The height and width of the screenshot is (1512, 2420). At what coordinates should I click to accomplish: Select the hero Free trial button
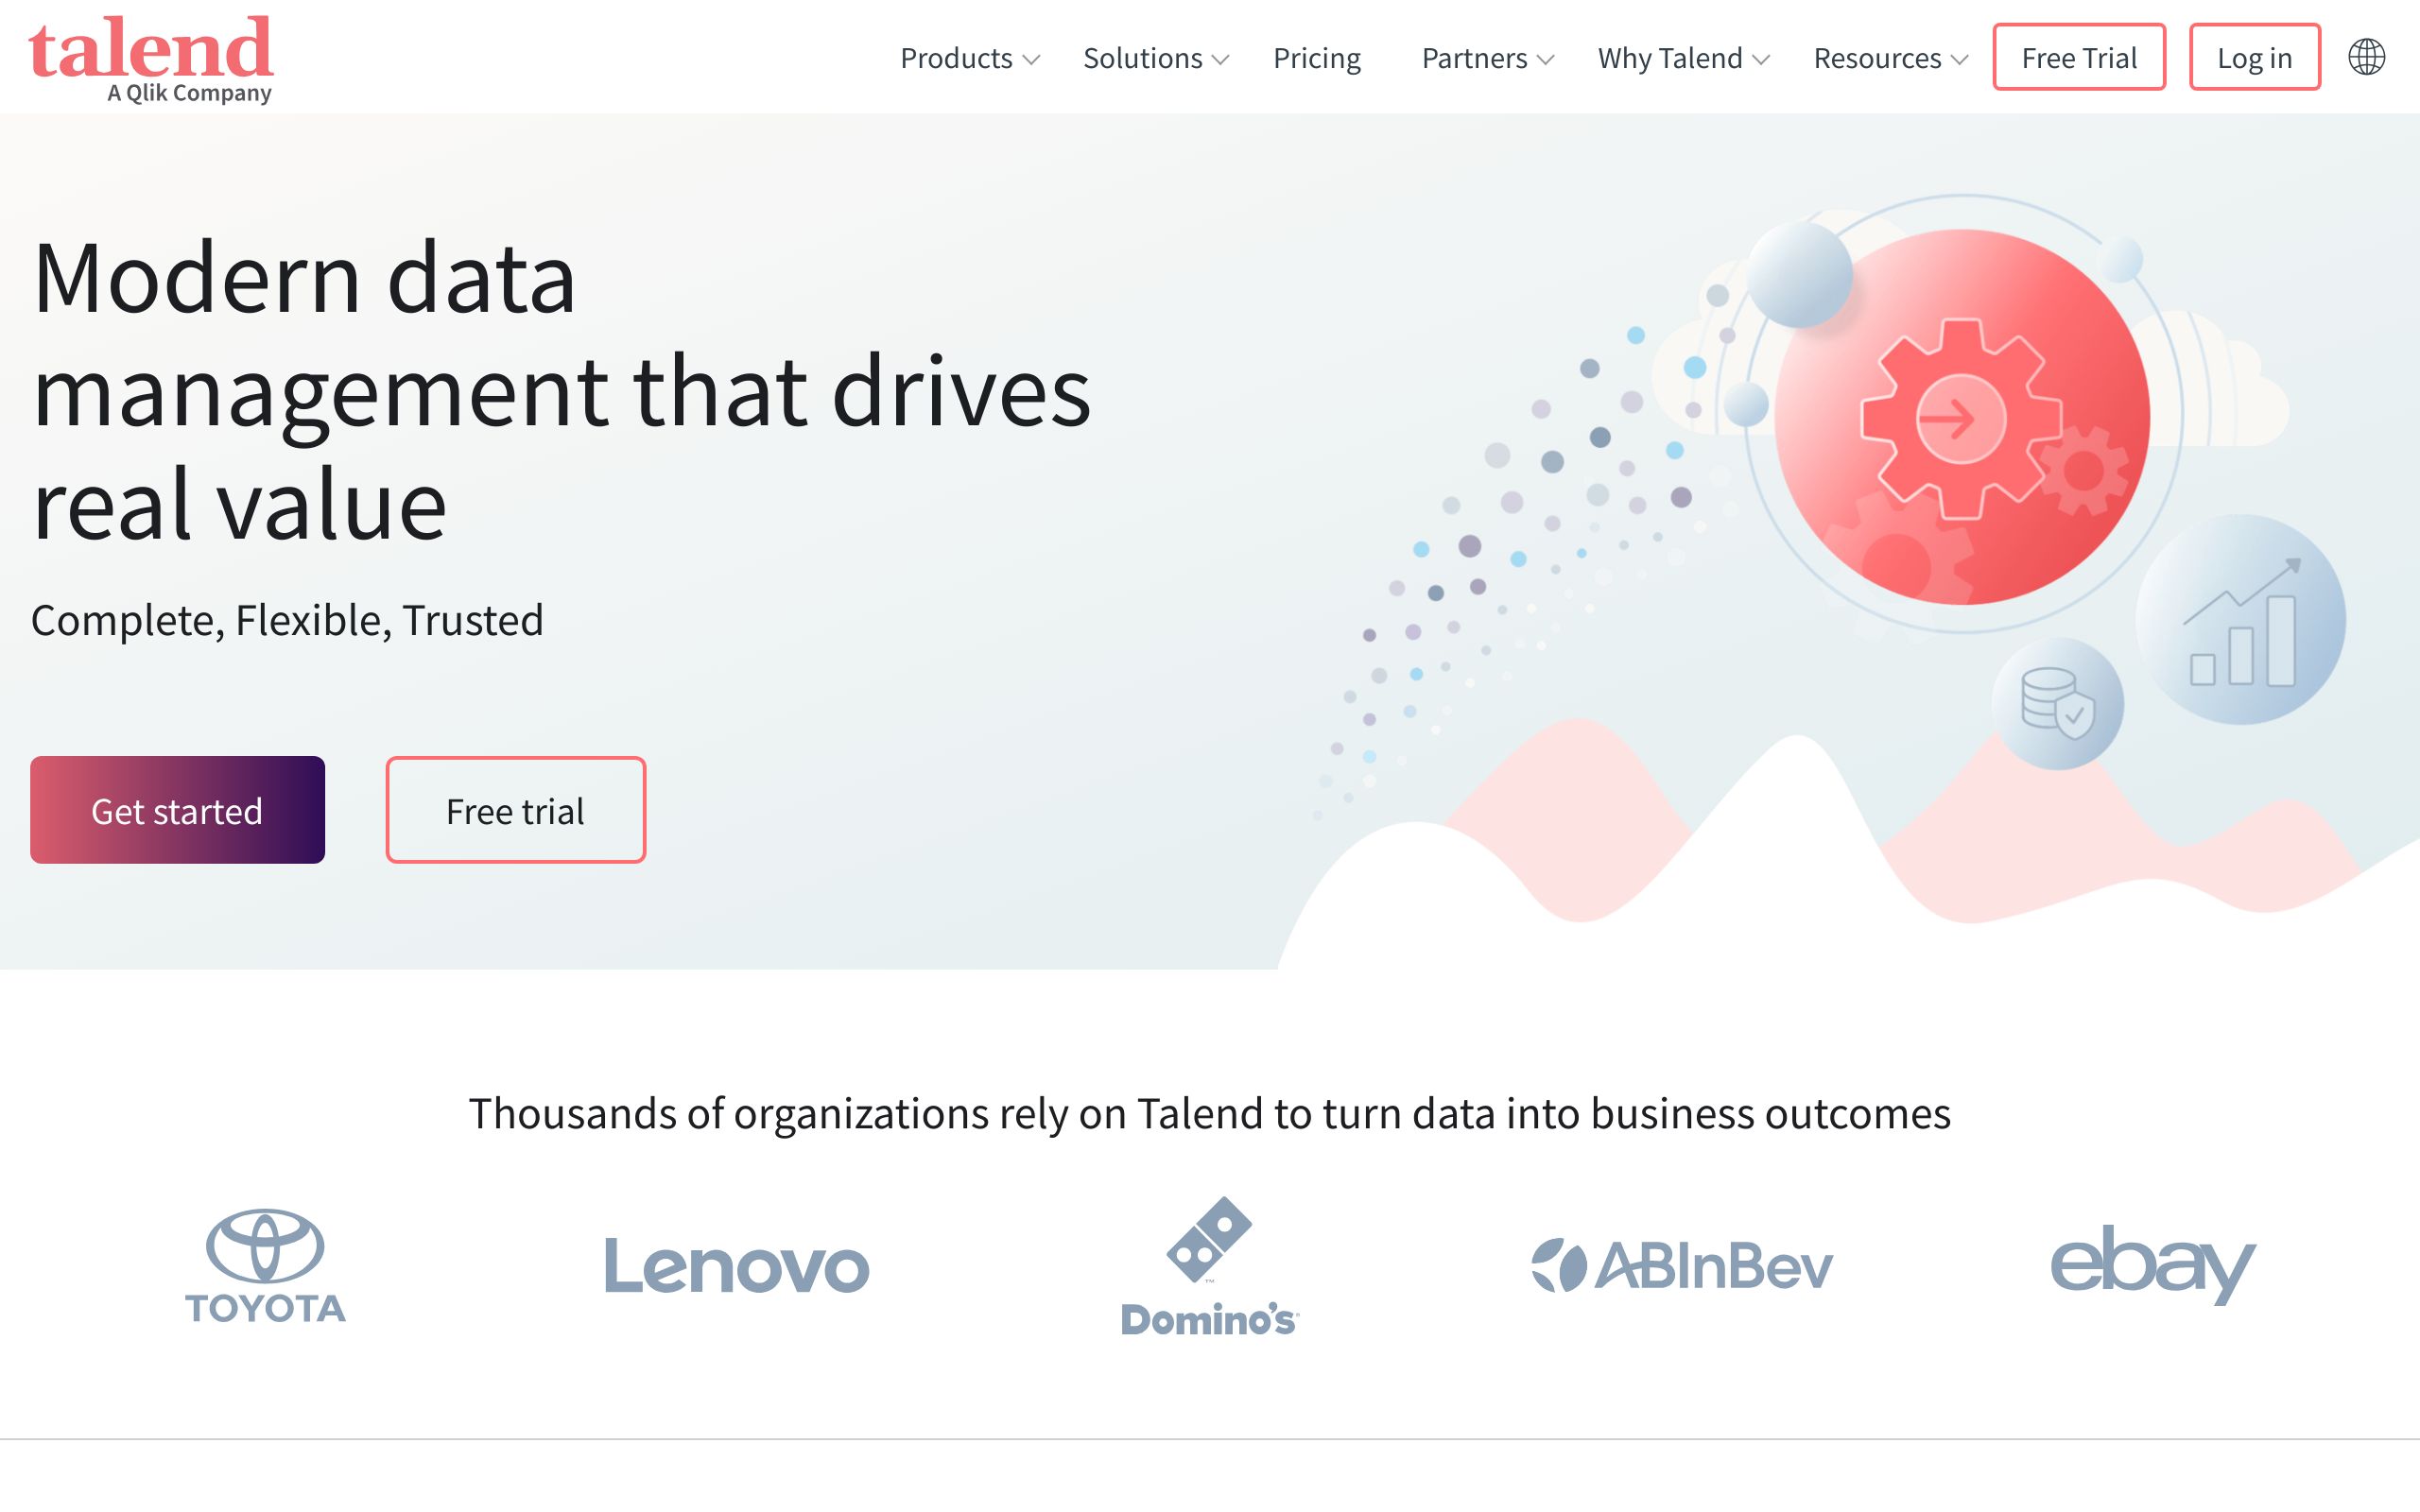(x=515, y=810)
